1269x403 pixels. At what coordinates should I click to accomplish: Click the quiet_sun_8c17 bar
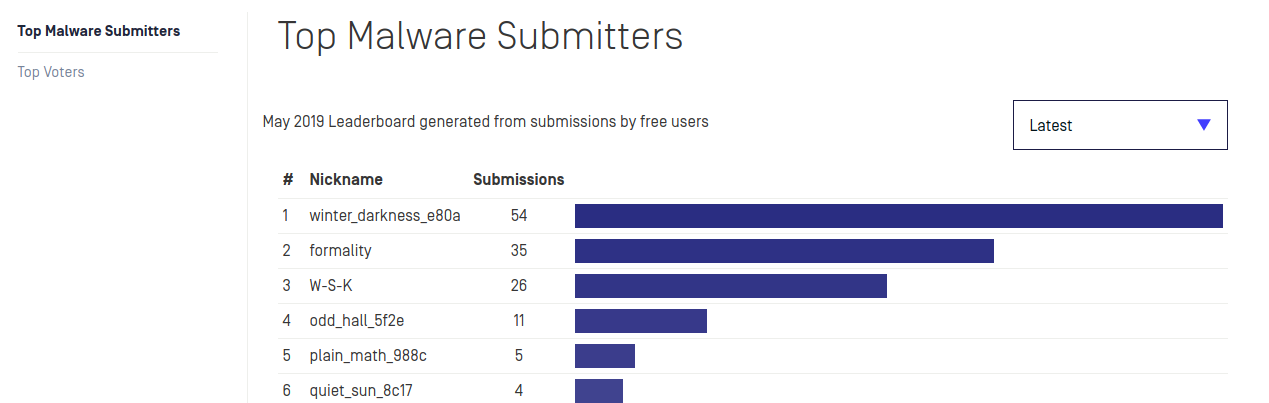(598, 390)
